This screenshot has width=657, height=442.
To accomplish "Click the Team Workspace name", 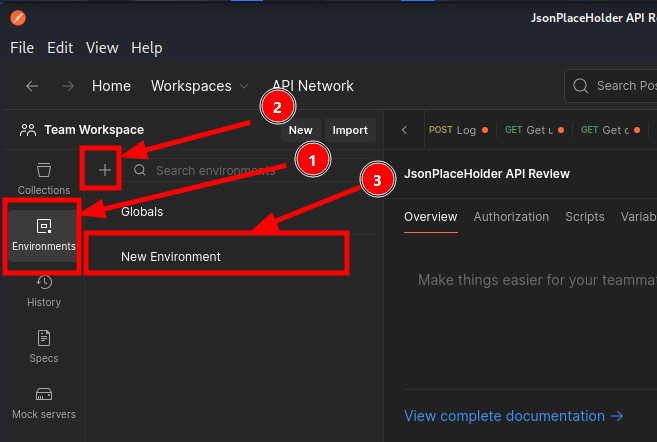I will [x=94, y=130].
